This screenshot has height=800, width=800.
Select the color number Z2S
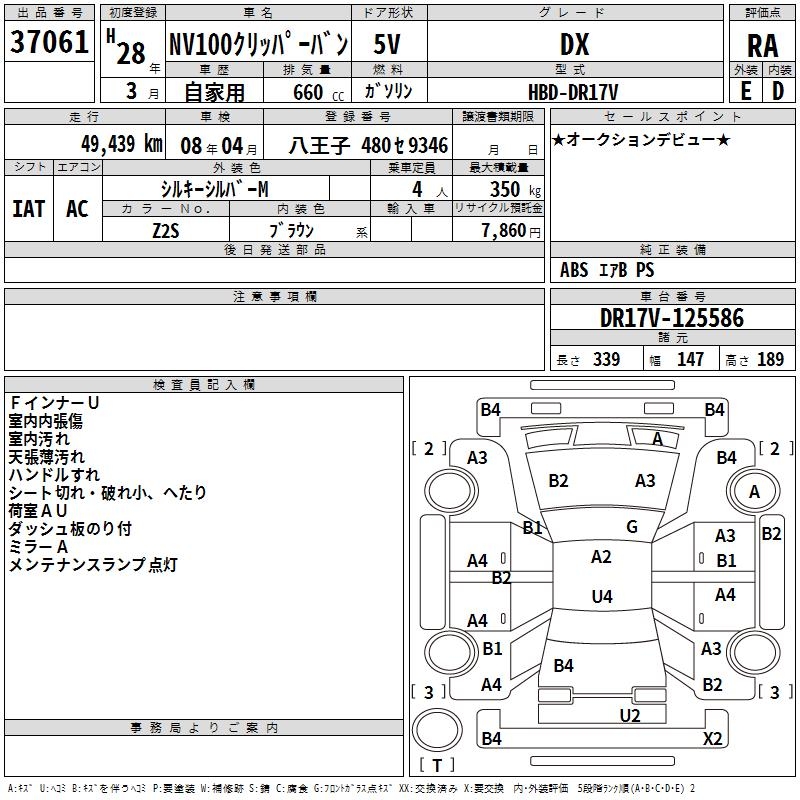point(166,231)
